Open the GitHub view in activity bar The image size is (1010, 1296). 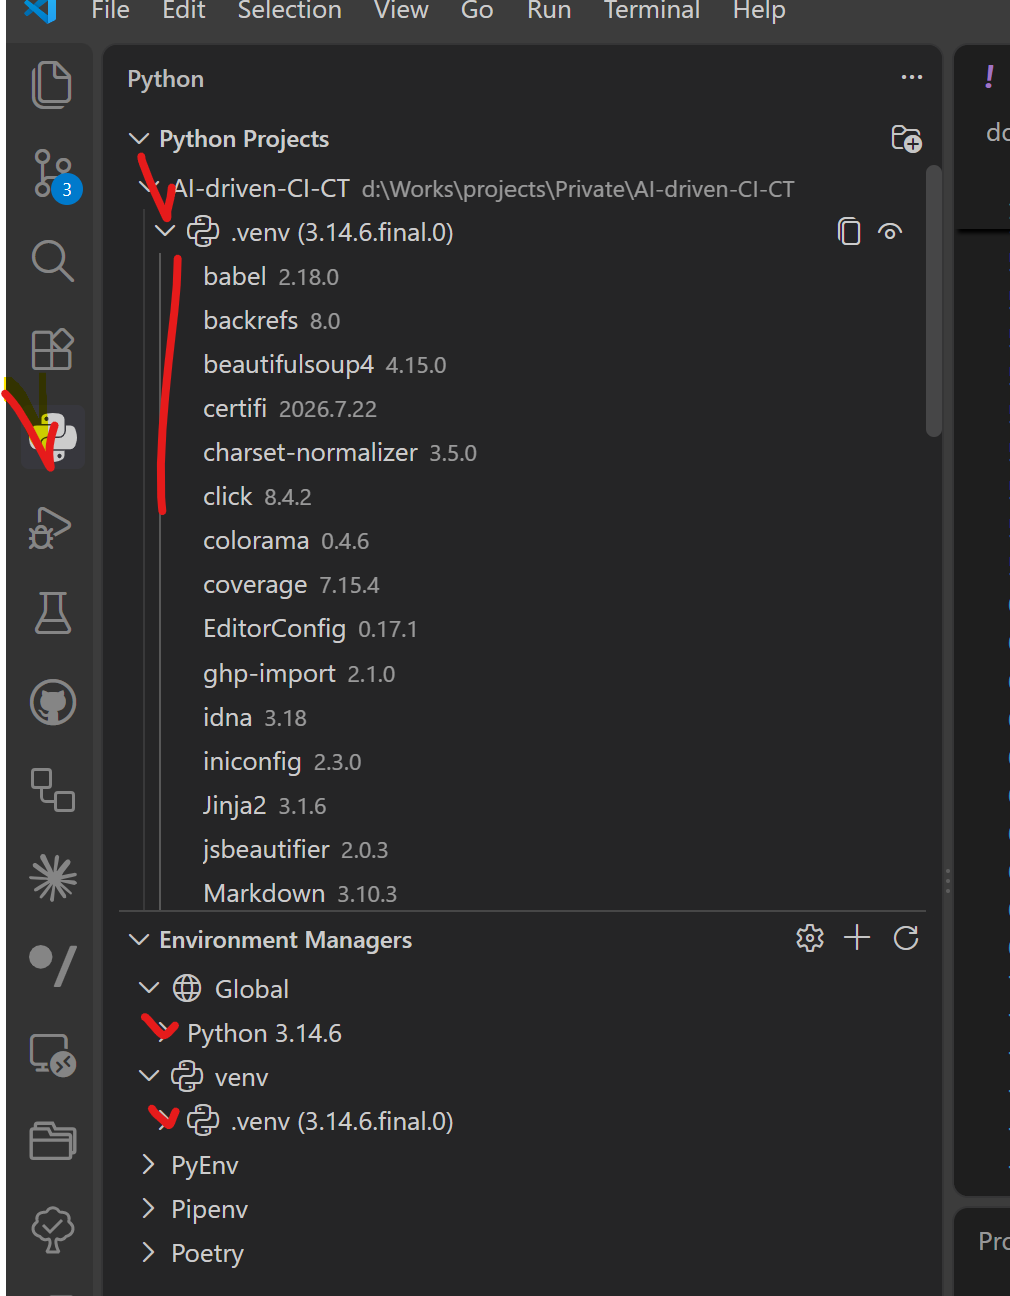click(53, 702)
